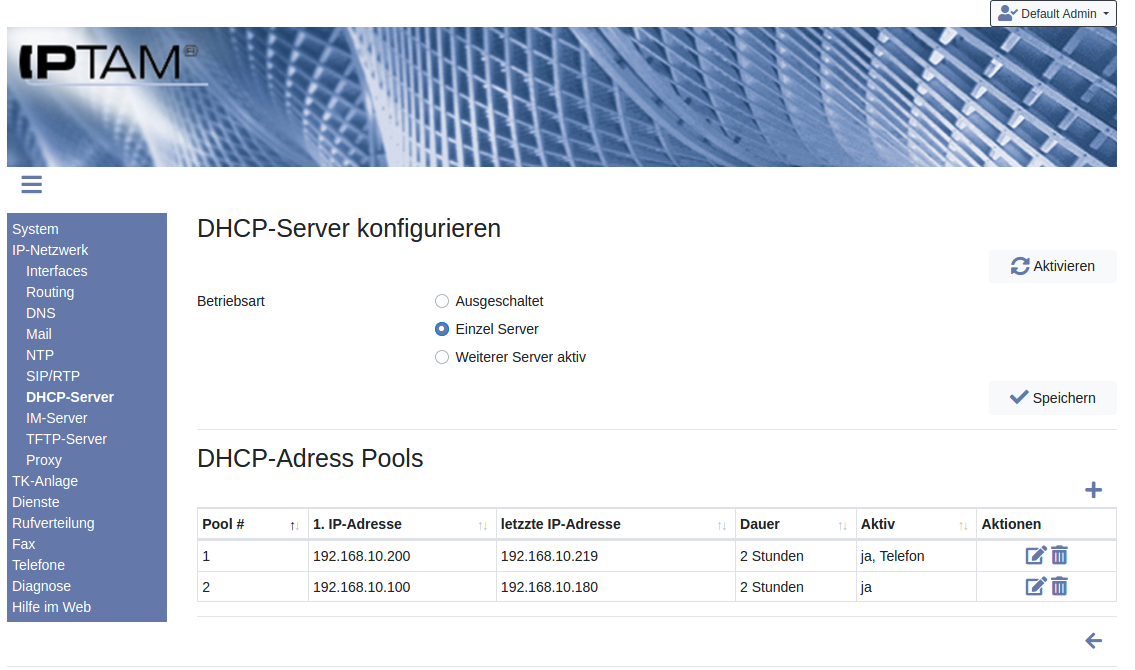The width and height of the screenshot is (1135, 670).
Task: Select the Ausgeschaltet operating mode
Action: point(442,301)
